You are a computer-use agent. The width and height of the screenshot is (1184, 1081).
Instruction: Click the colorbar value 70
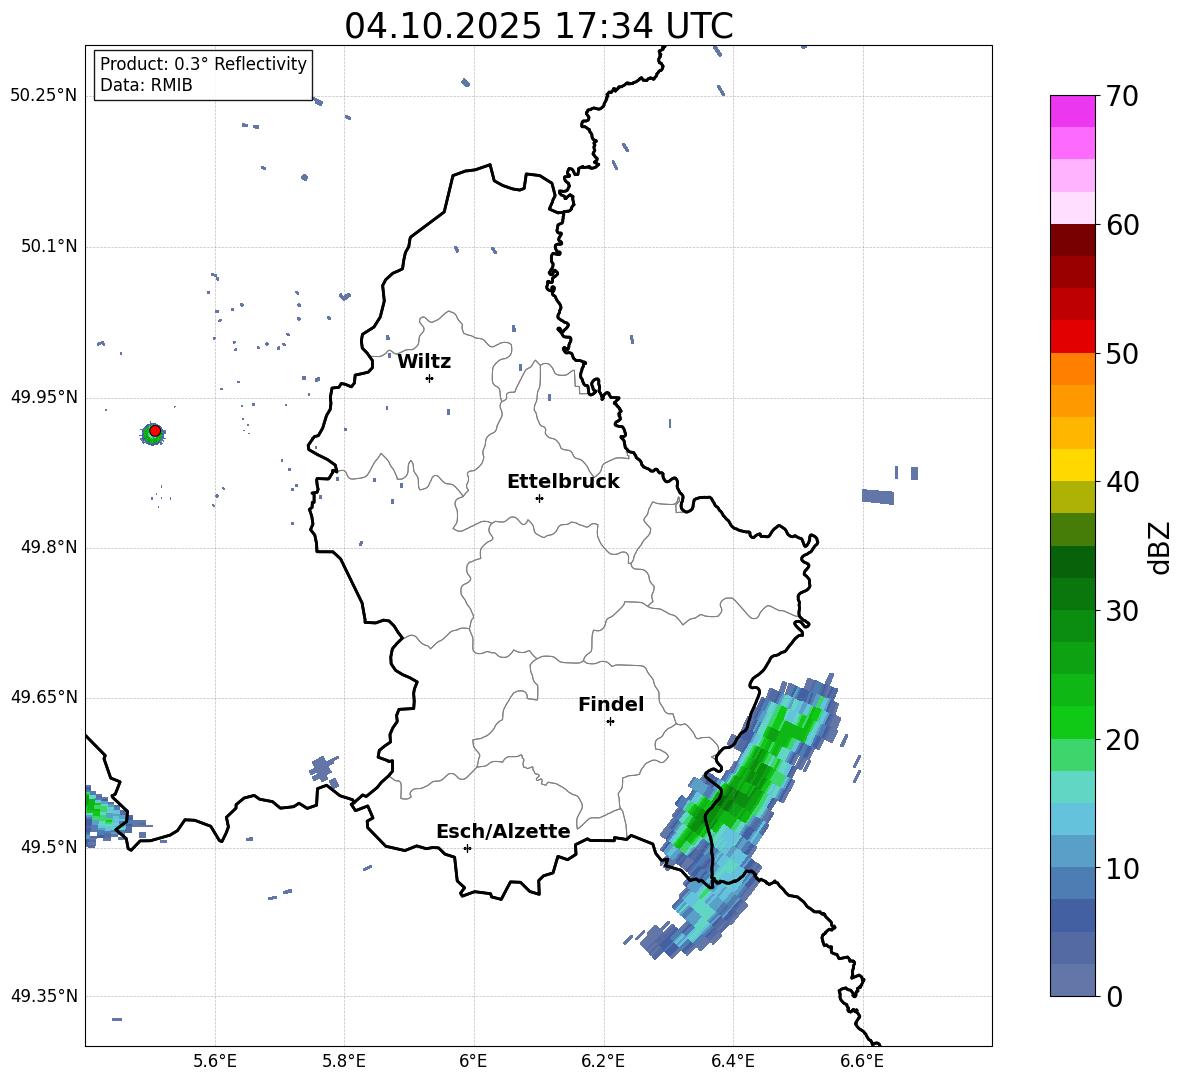(x=1123, y=97)
